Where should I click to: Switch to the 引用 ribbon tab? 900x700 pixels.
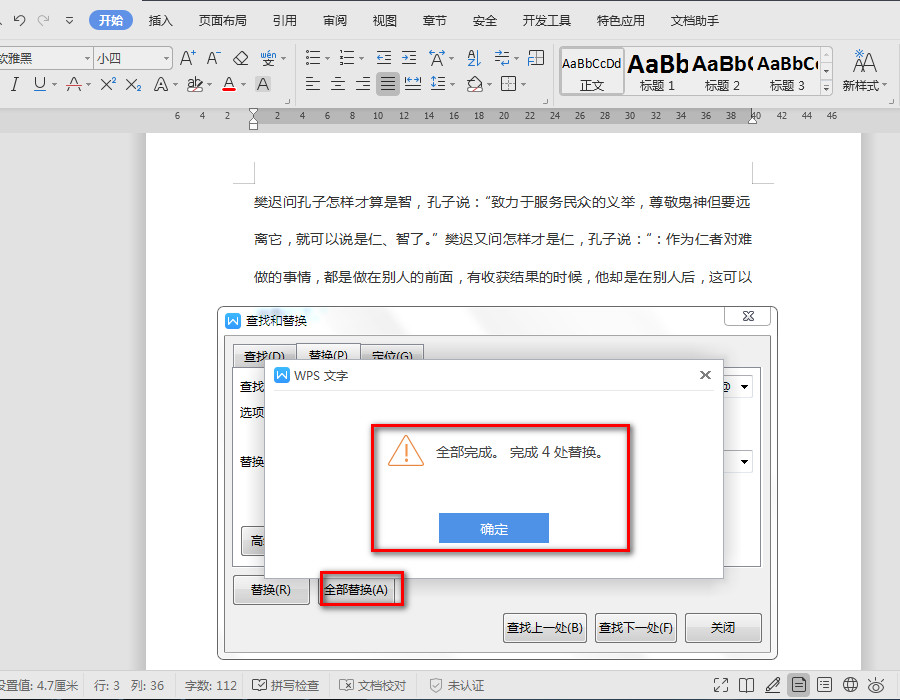click(x=285, y=21)
